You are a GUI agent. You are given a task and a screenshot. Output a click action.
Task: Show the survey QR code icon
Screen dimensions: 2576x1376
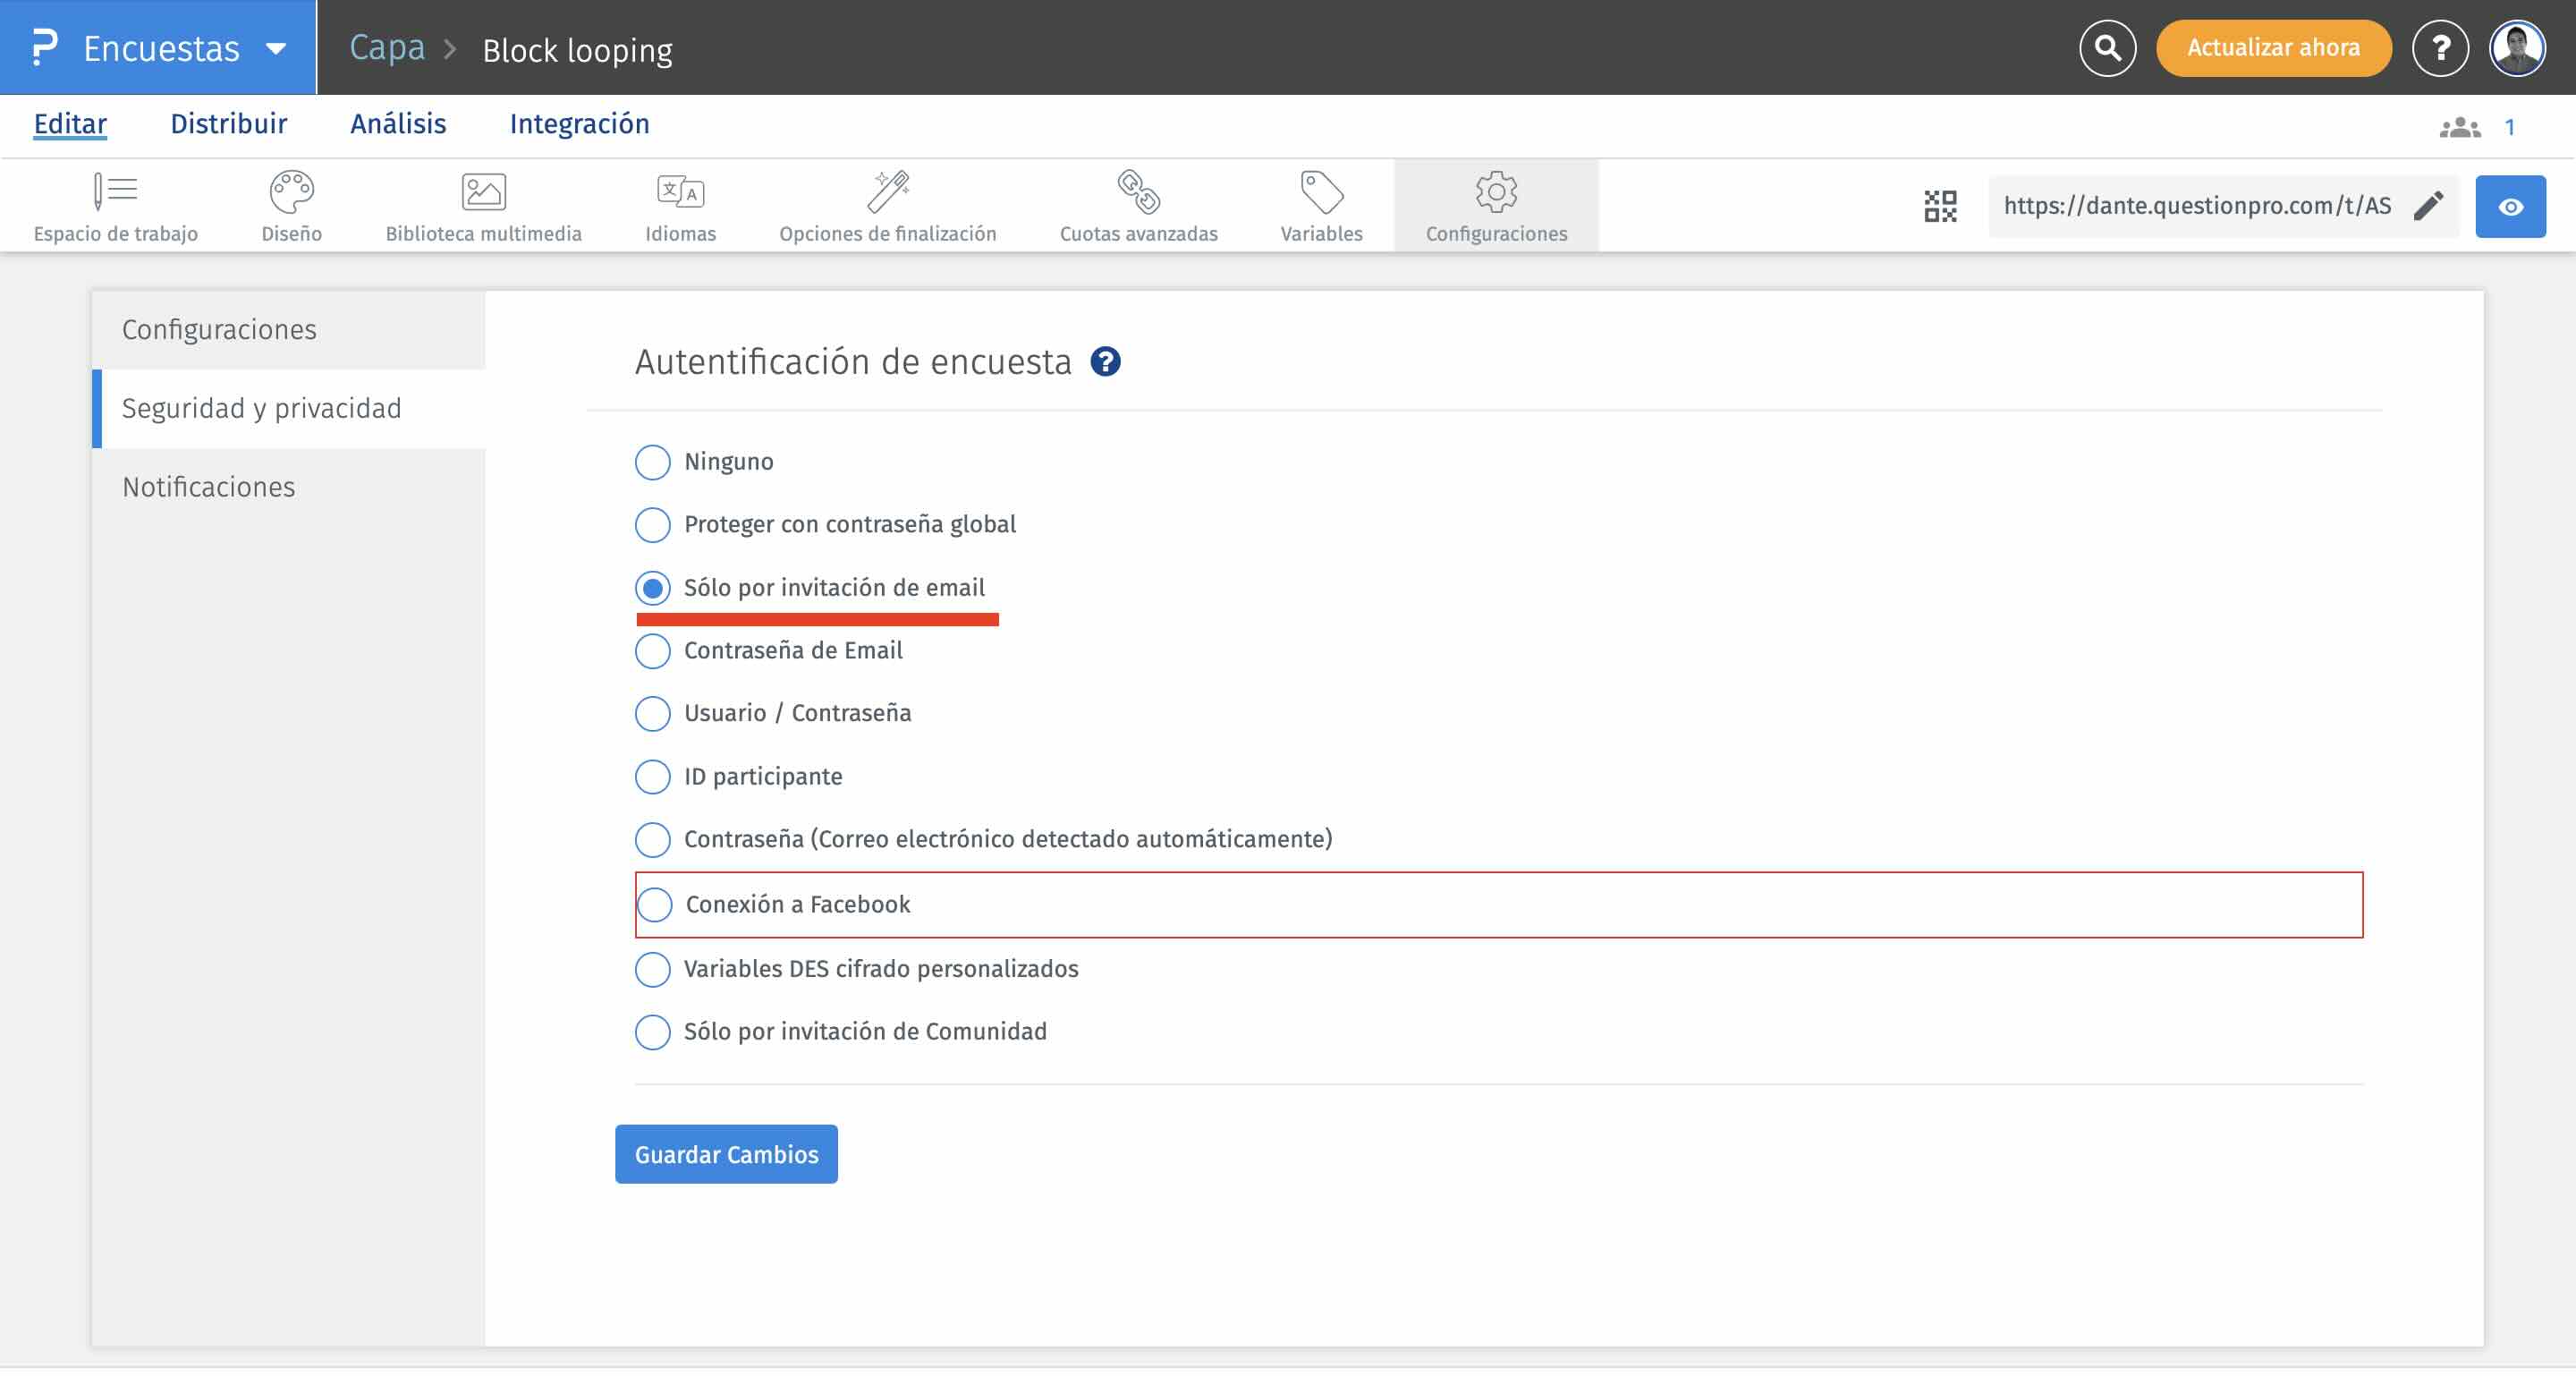coord(1940,206)
